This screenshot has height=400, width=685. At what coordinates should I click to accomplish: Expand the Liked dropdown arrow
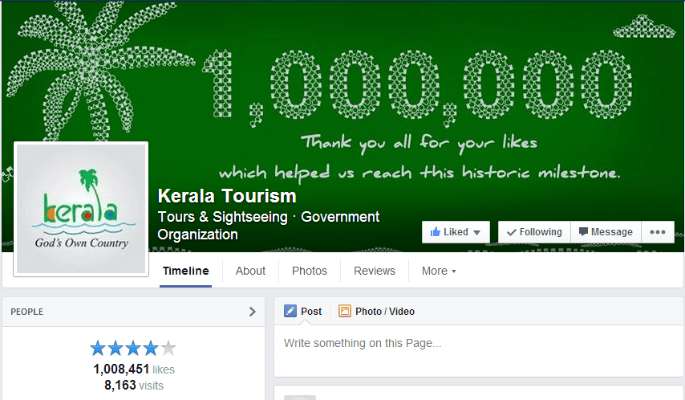click(477, 232)
